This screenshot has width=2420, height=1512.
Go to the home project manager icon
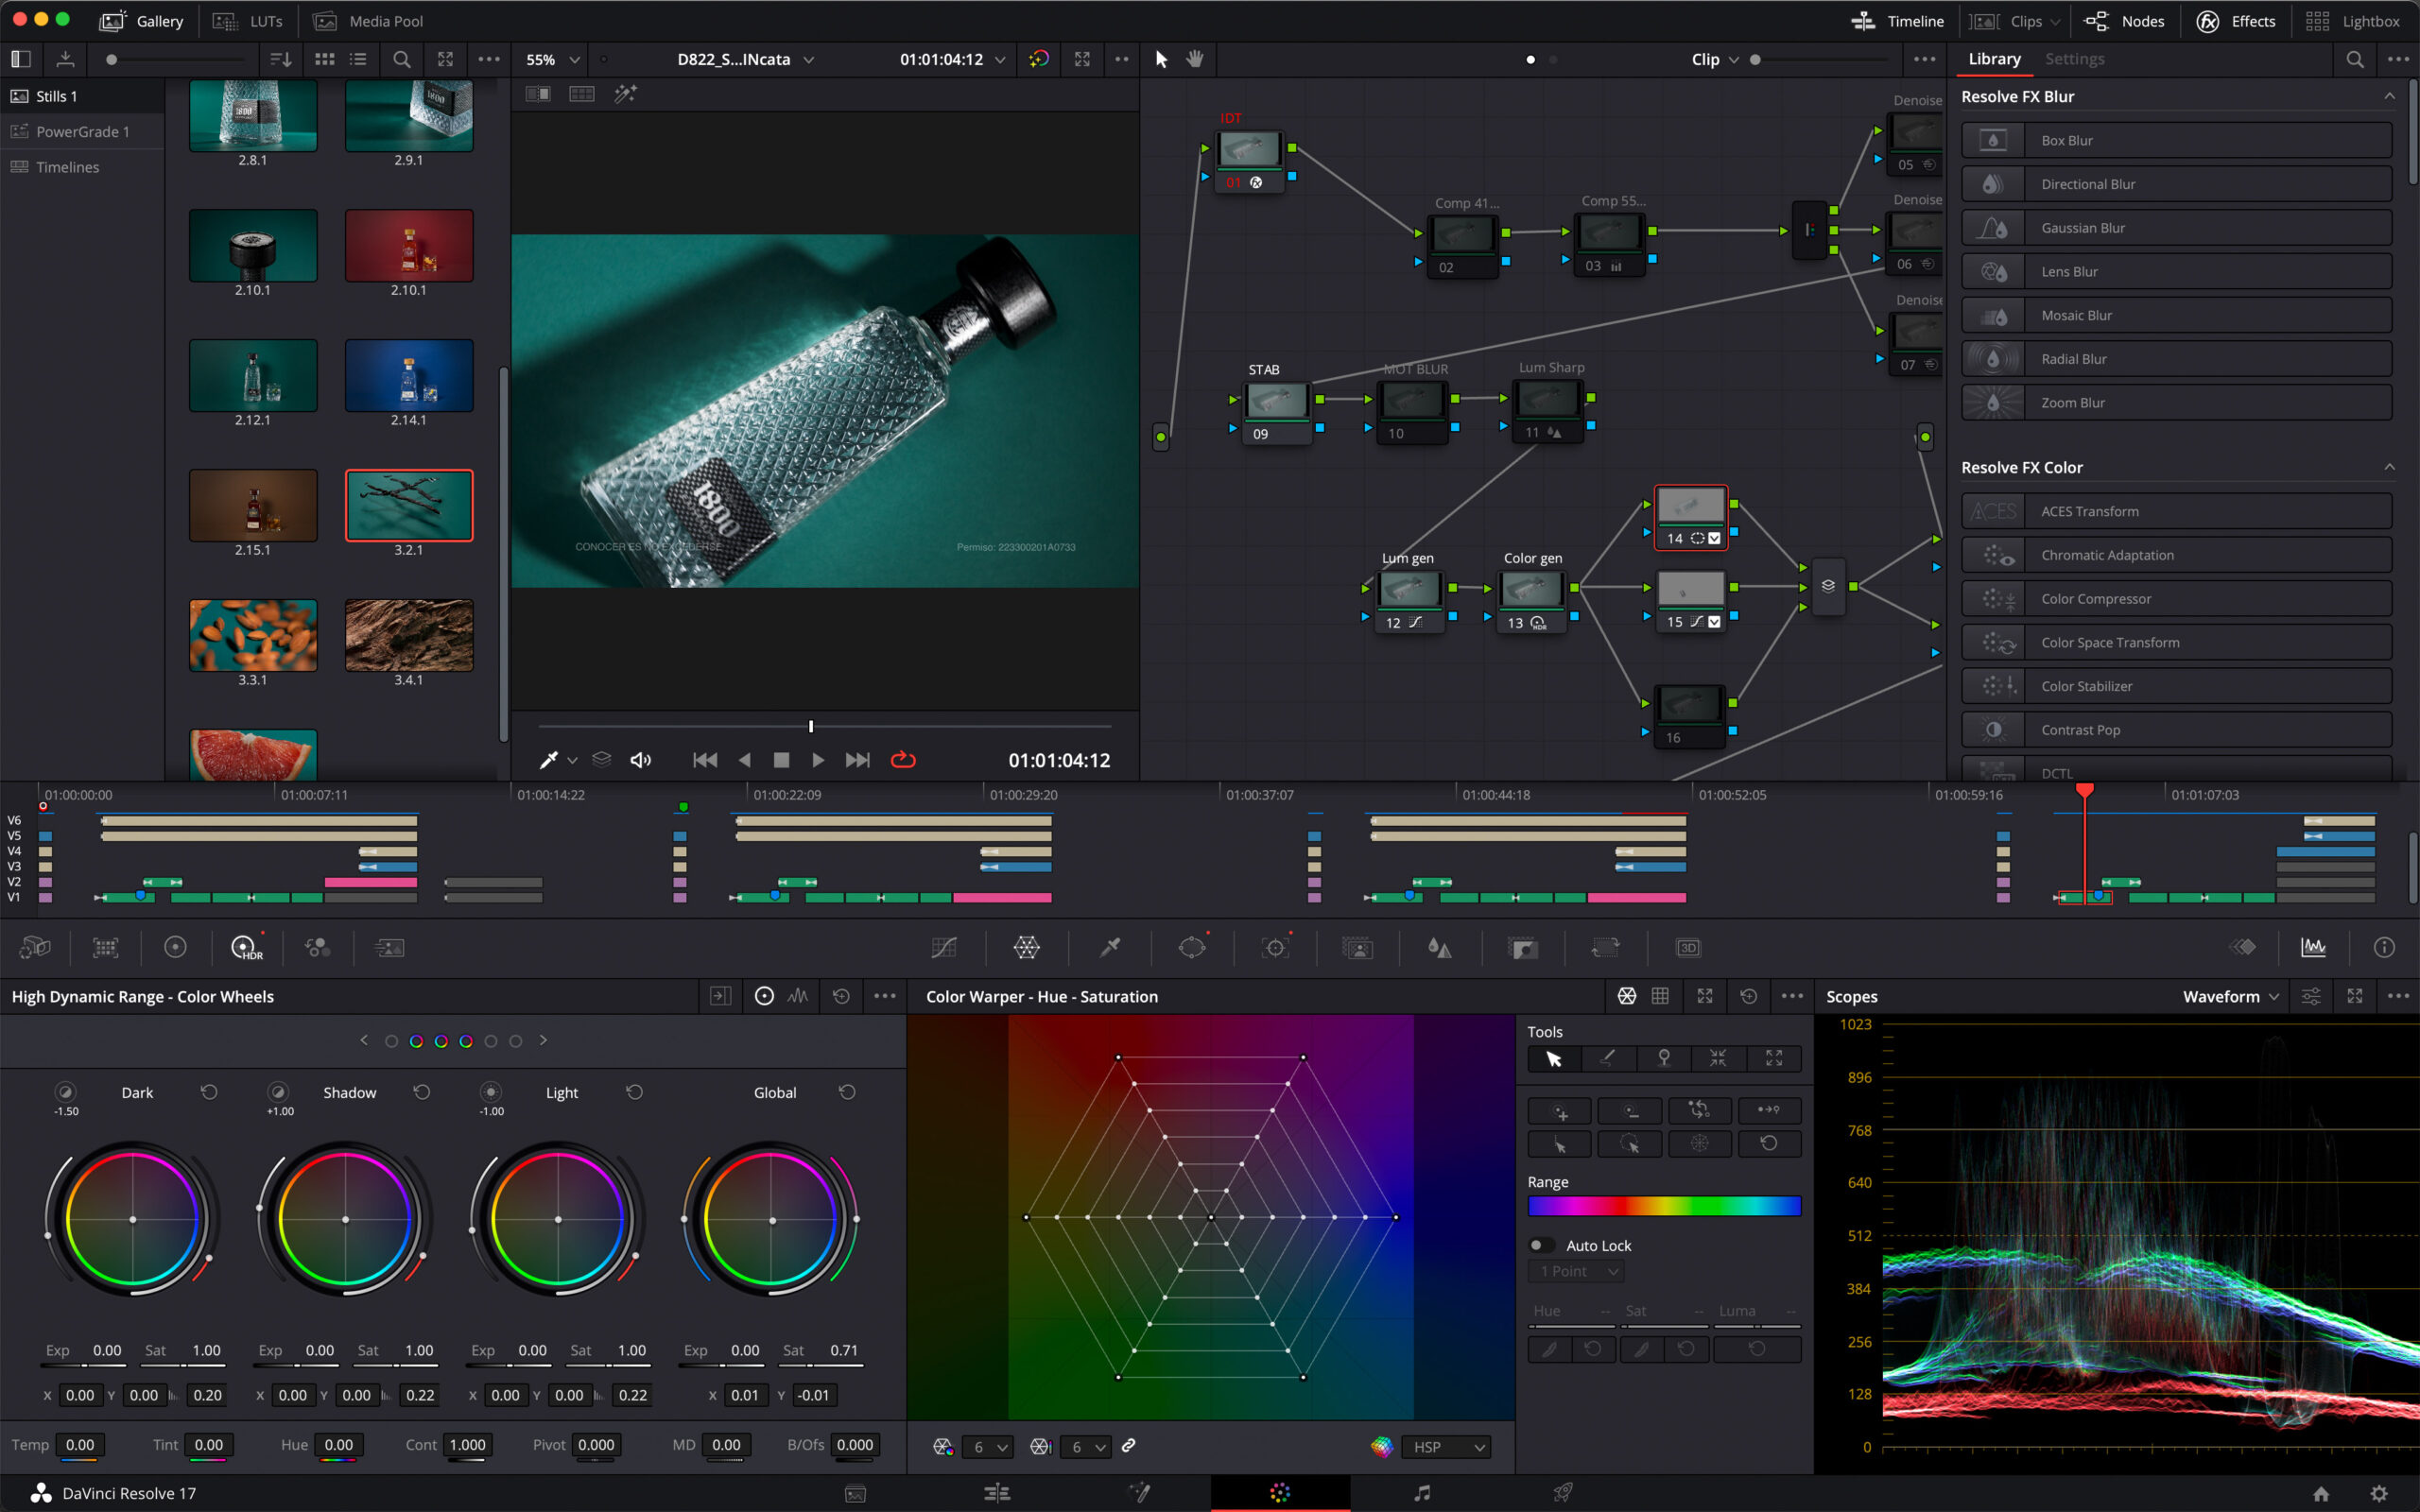(x=2321, y=1493)
